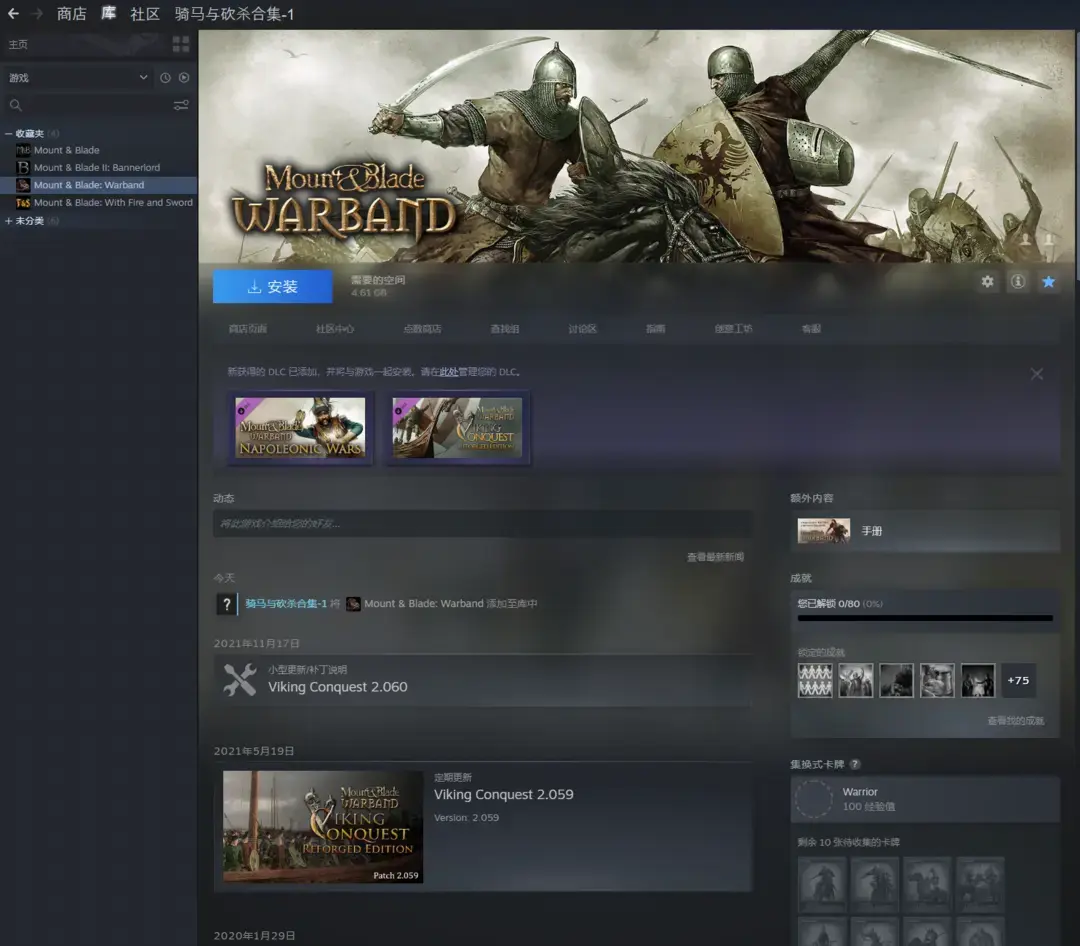This screenshot has height=946, width=1080.
Task: Open Viking Conquest 2.059 update title
Action: coord(503,794)
